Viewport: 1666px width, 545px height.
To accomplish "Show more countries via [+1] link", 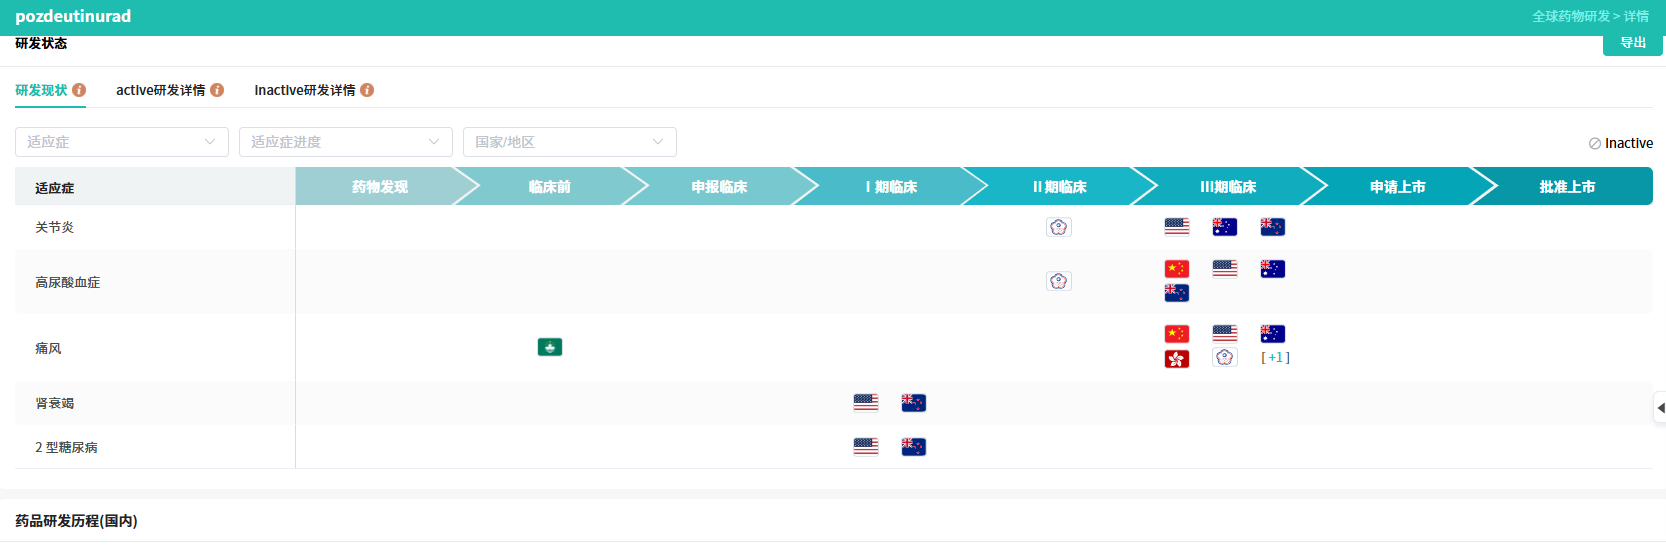I will pos(1275,357).
